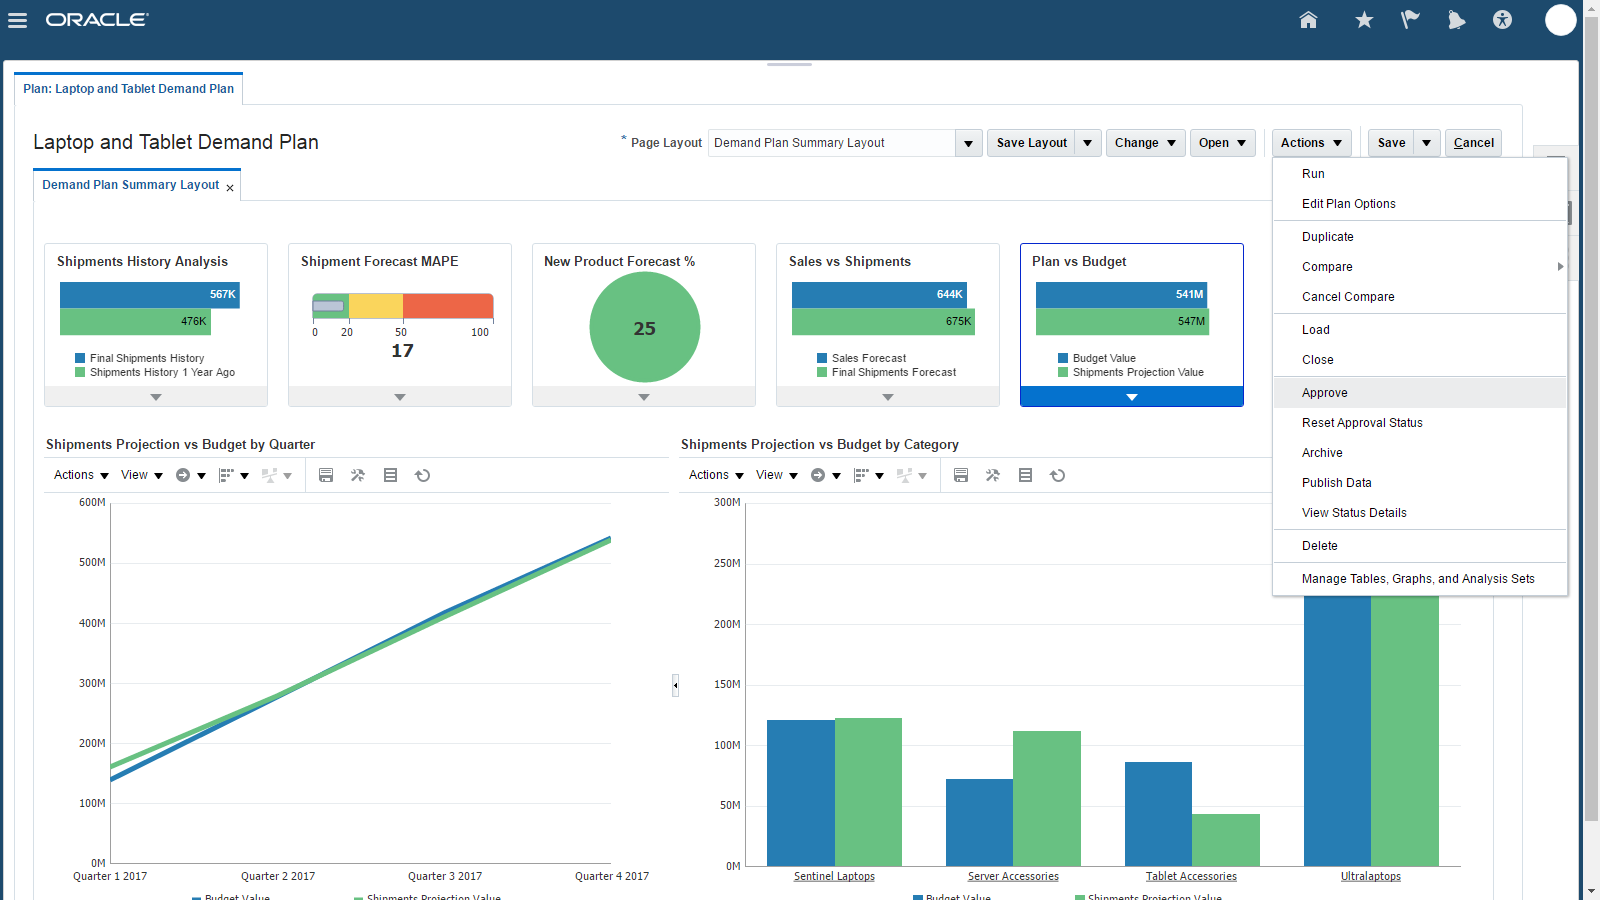
Task: Expand the New Product Forecast % tile arrow
Action: point(644,397)
